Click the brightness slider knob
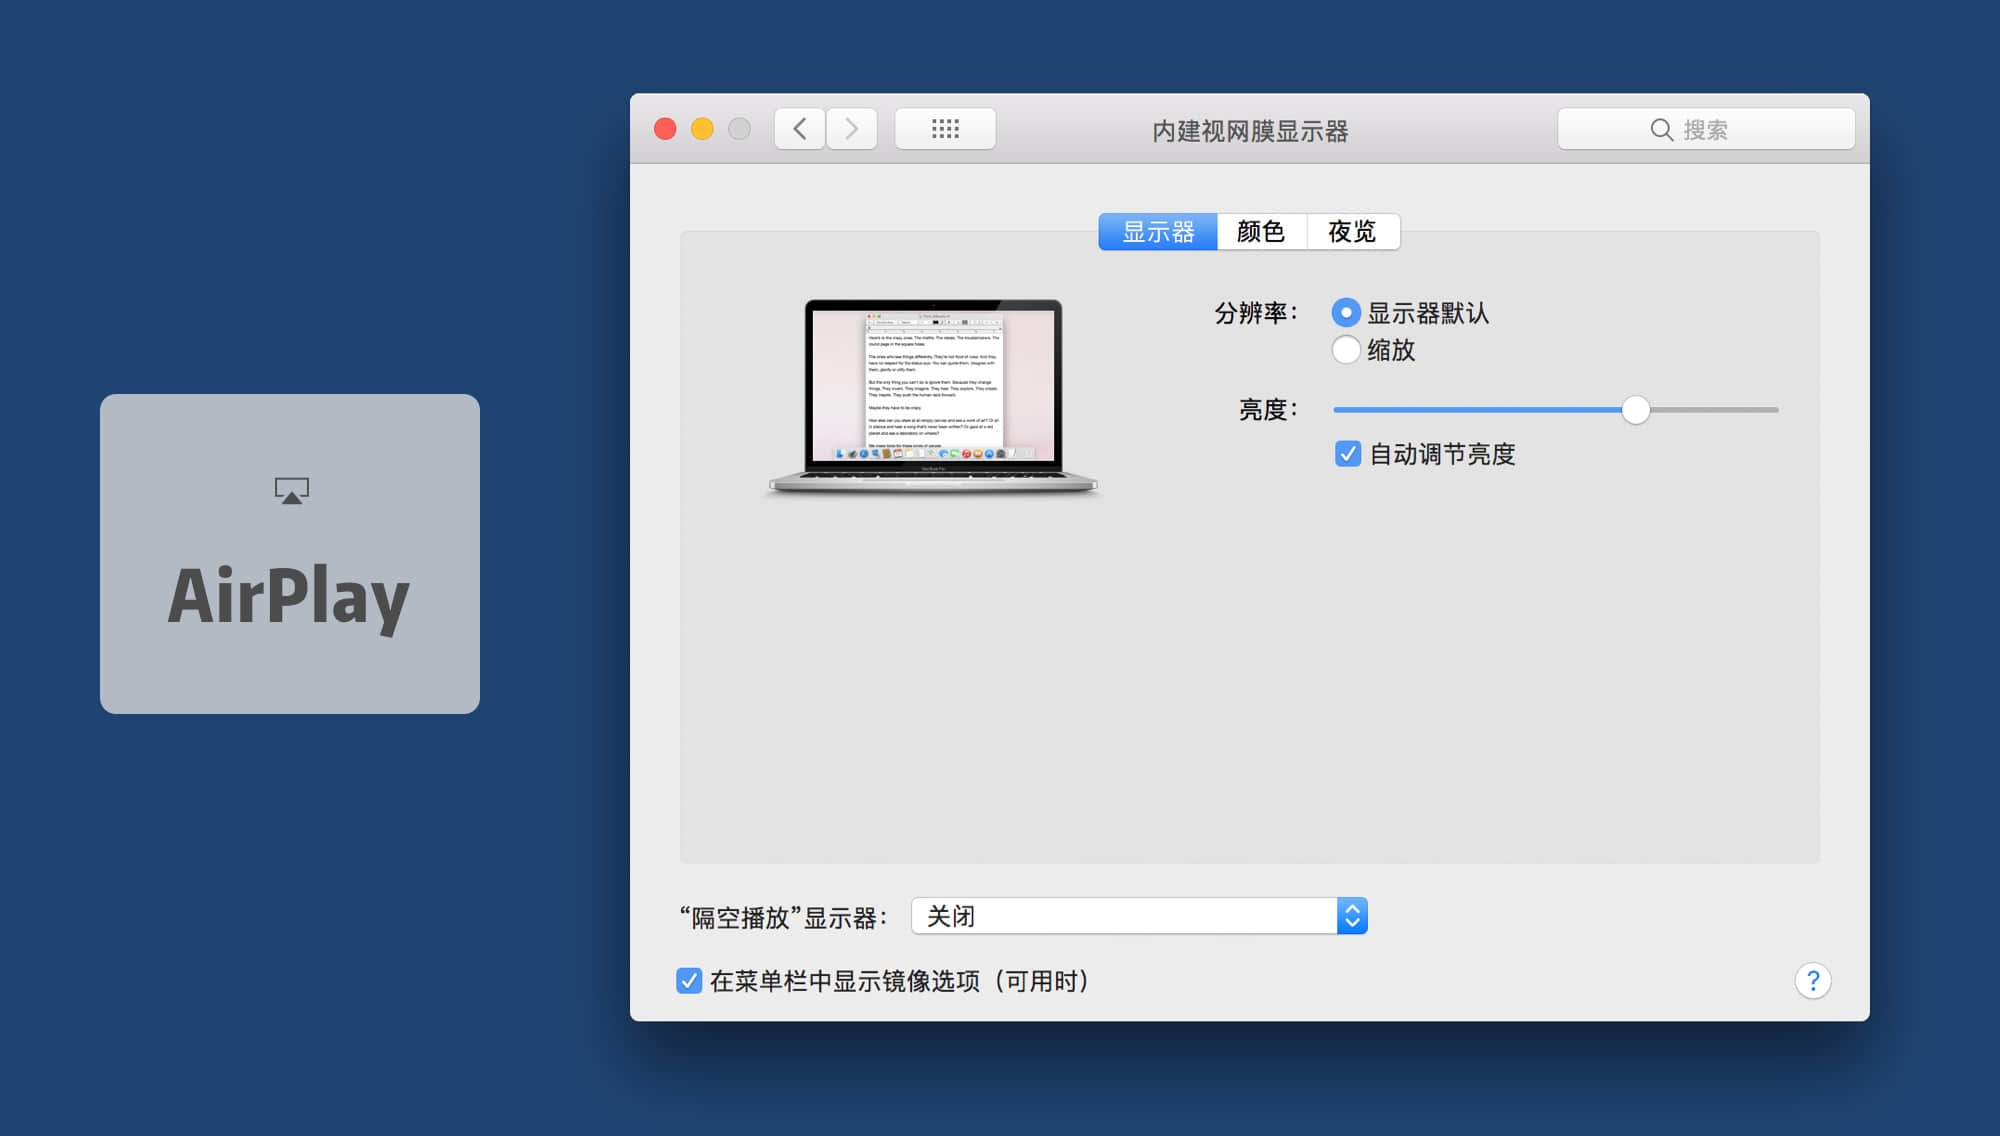Image resolution: width=2000 pixels, height=1136 pixels. tap(1635, 410)
